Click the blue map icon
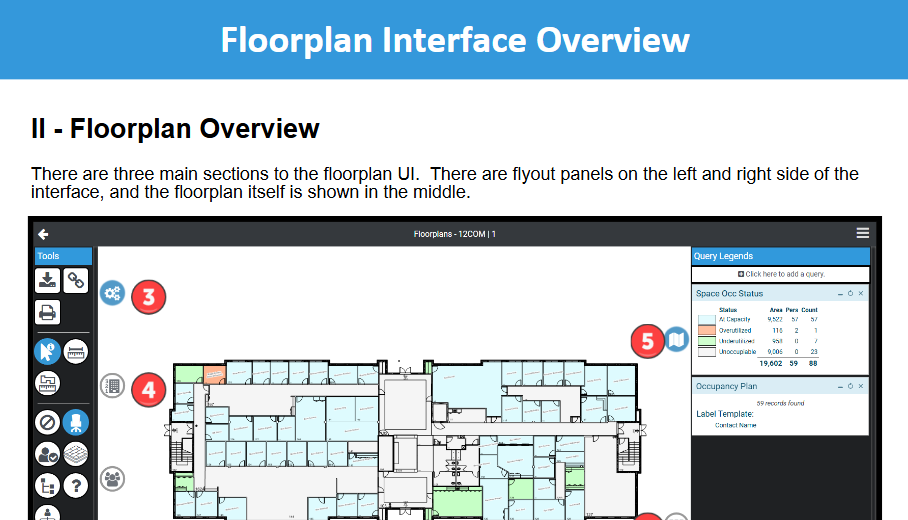This screenshot has height=520, width=908. pyautogui.click(x=677, y=340)
